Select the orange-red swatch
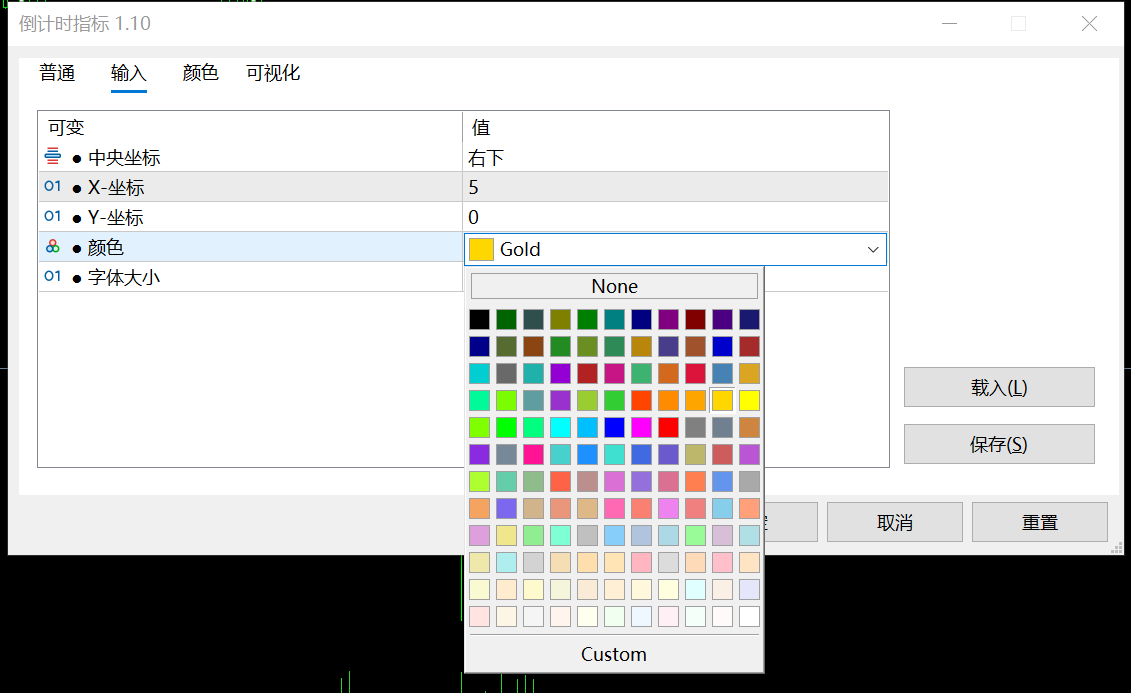Screen dimensions: 1131x693 [641, 400]
